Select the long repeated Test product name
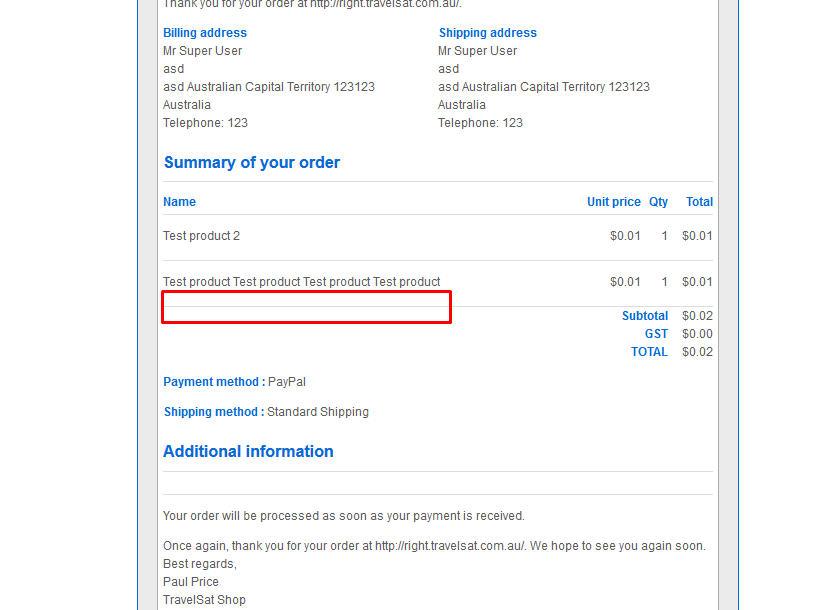The width and height of the screenshot is (819, 610). (301, 282)
